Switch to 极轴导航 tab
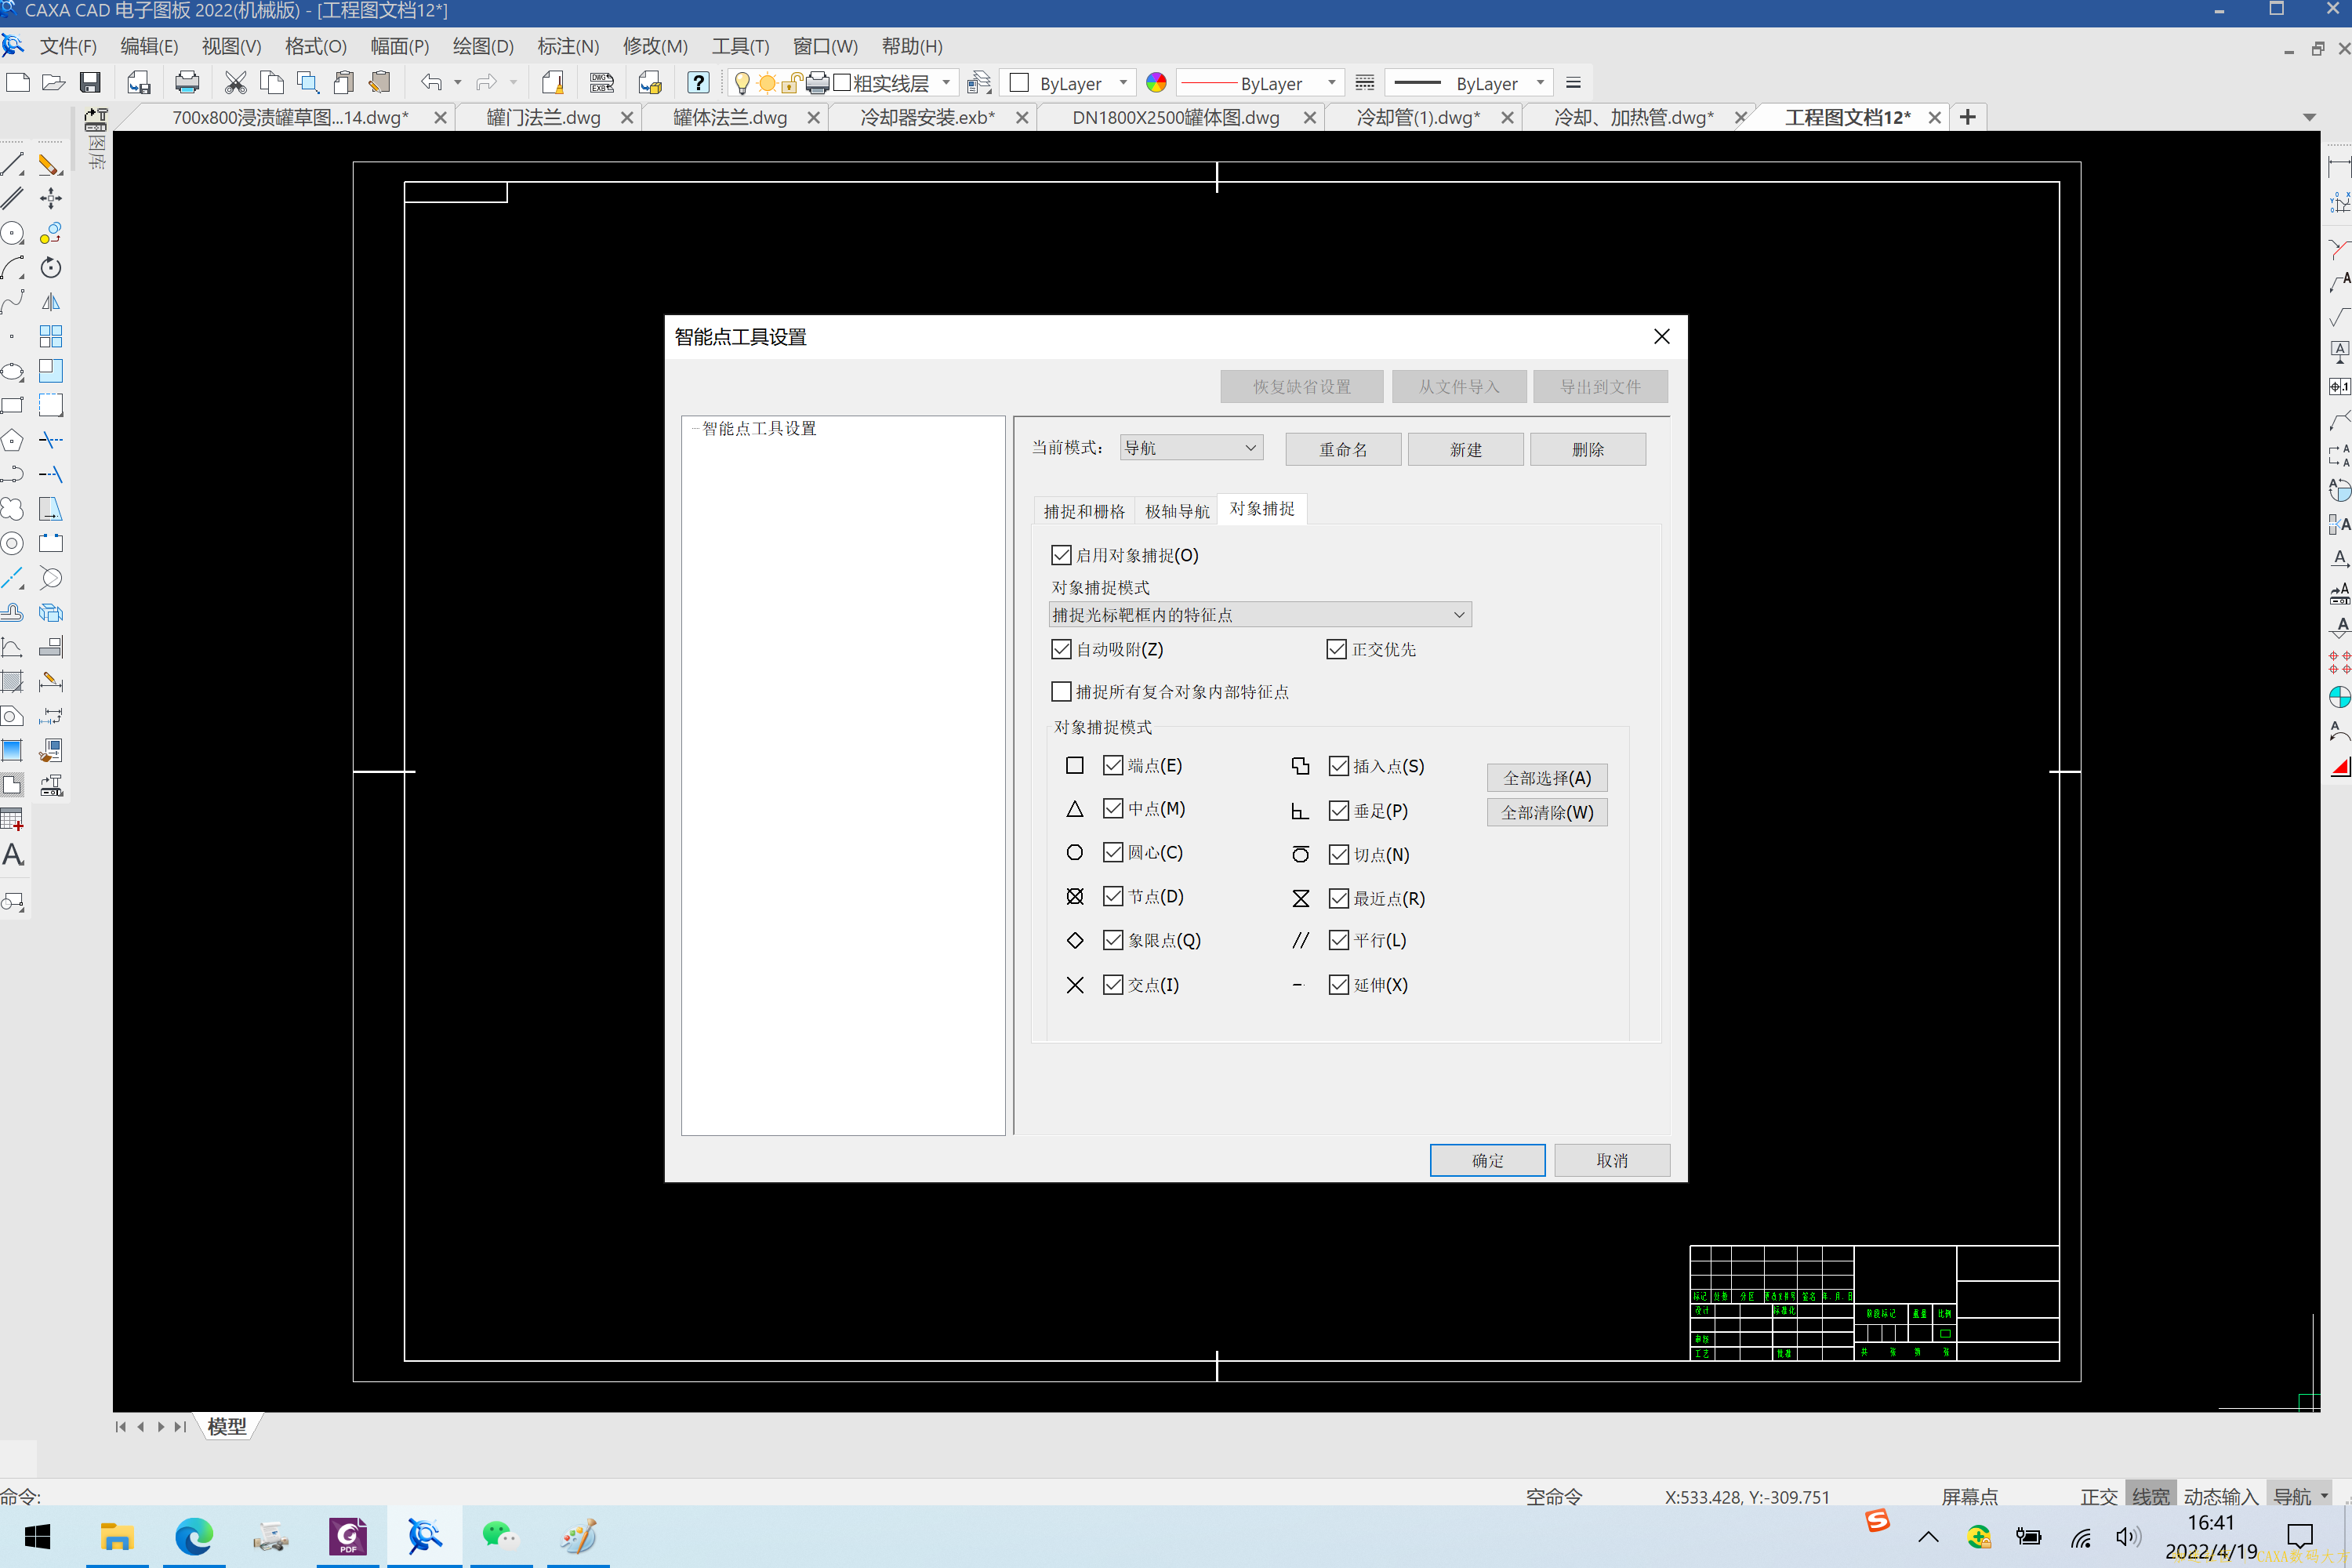 (1176, 511)
